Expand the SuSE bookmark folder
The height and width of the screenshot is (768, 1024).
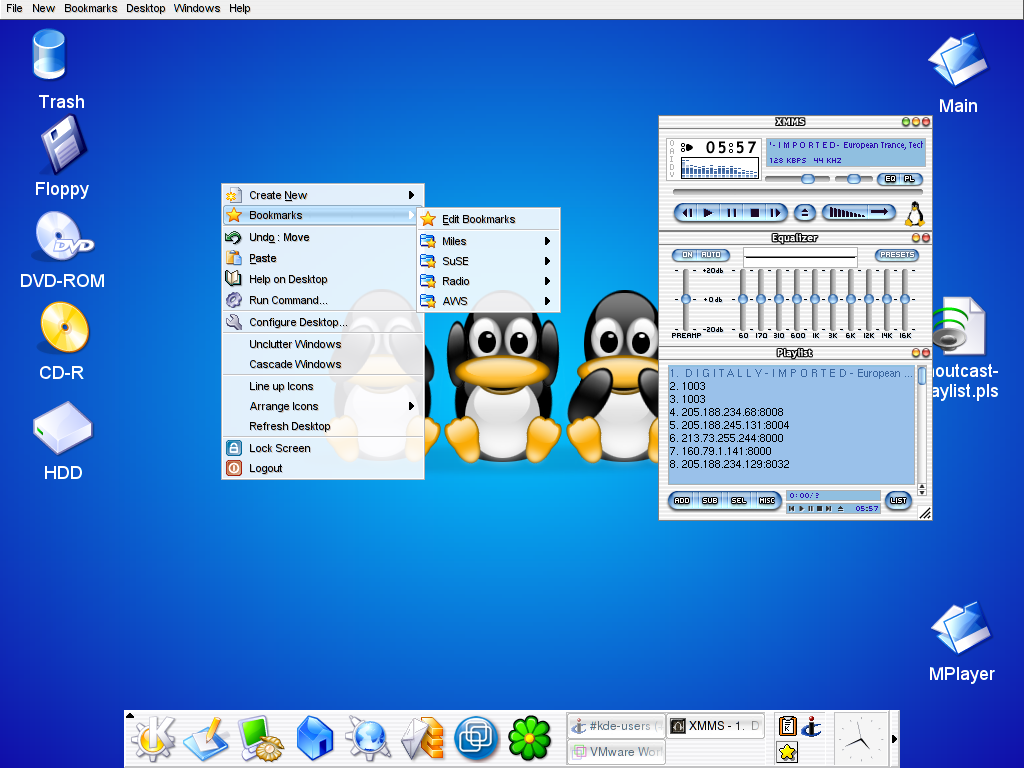click(488, 261)
